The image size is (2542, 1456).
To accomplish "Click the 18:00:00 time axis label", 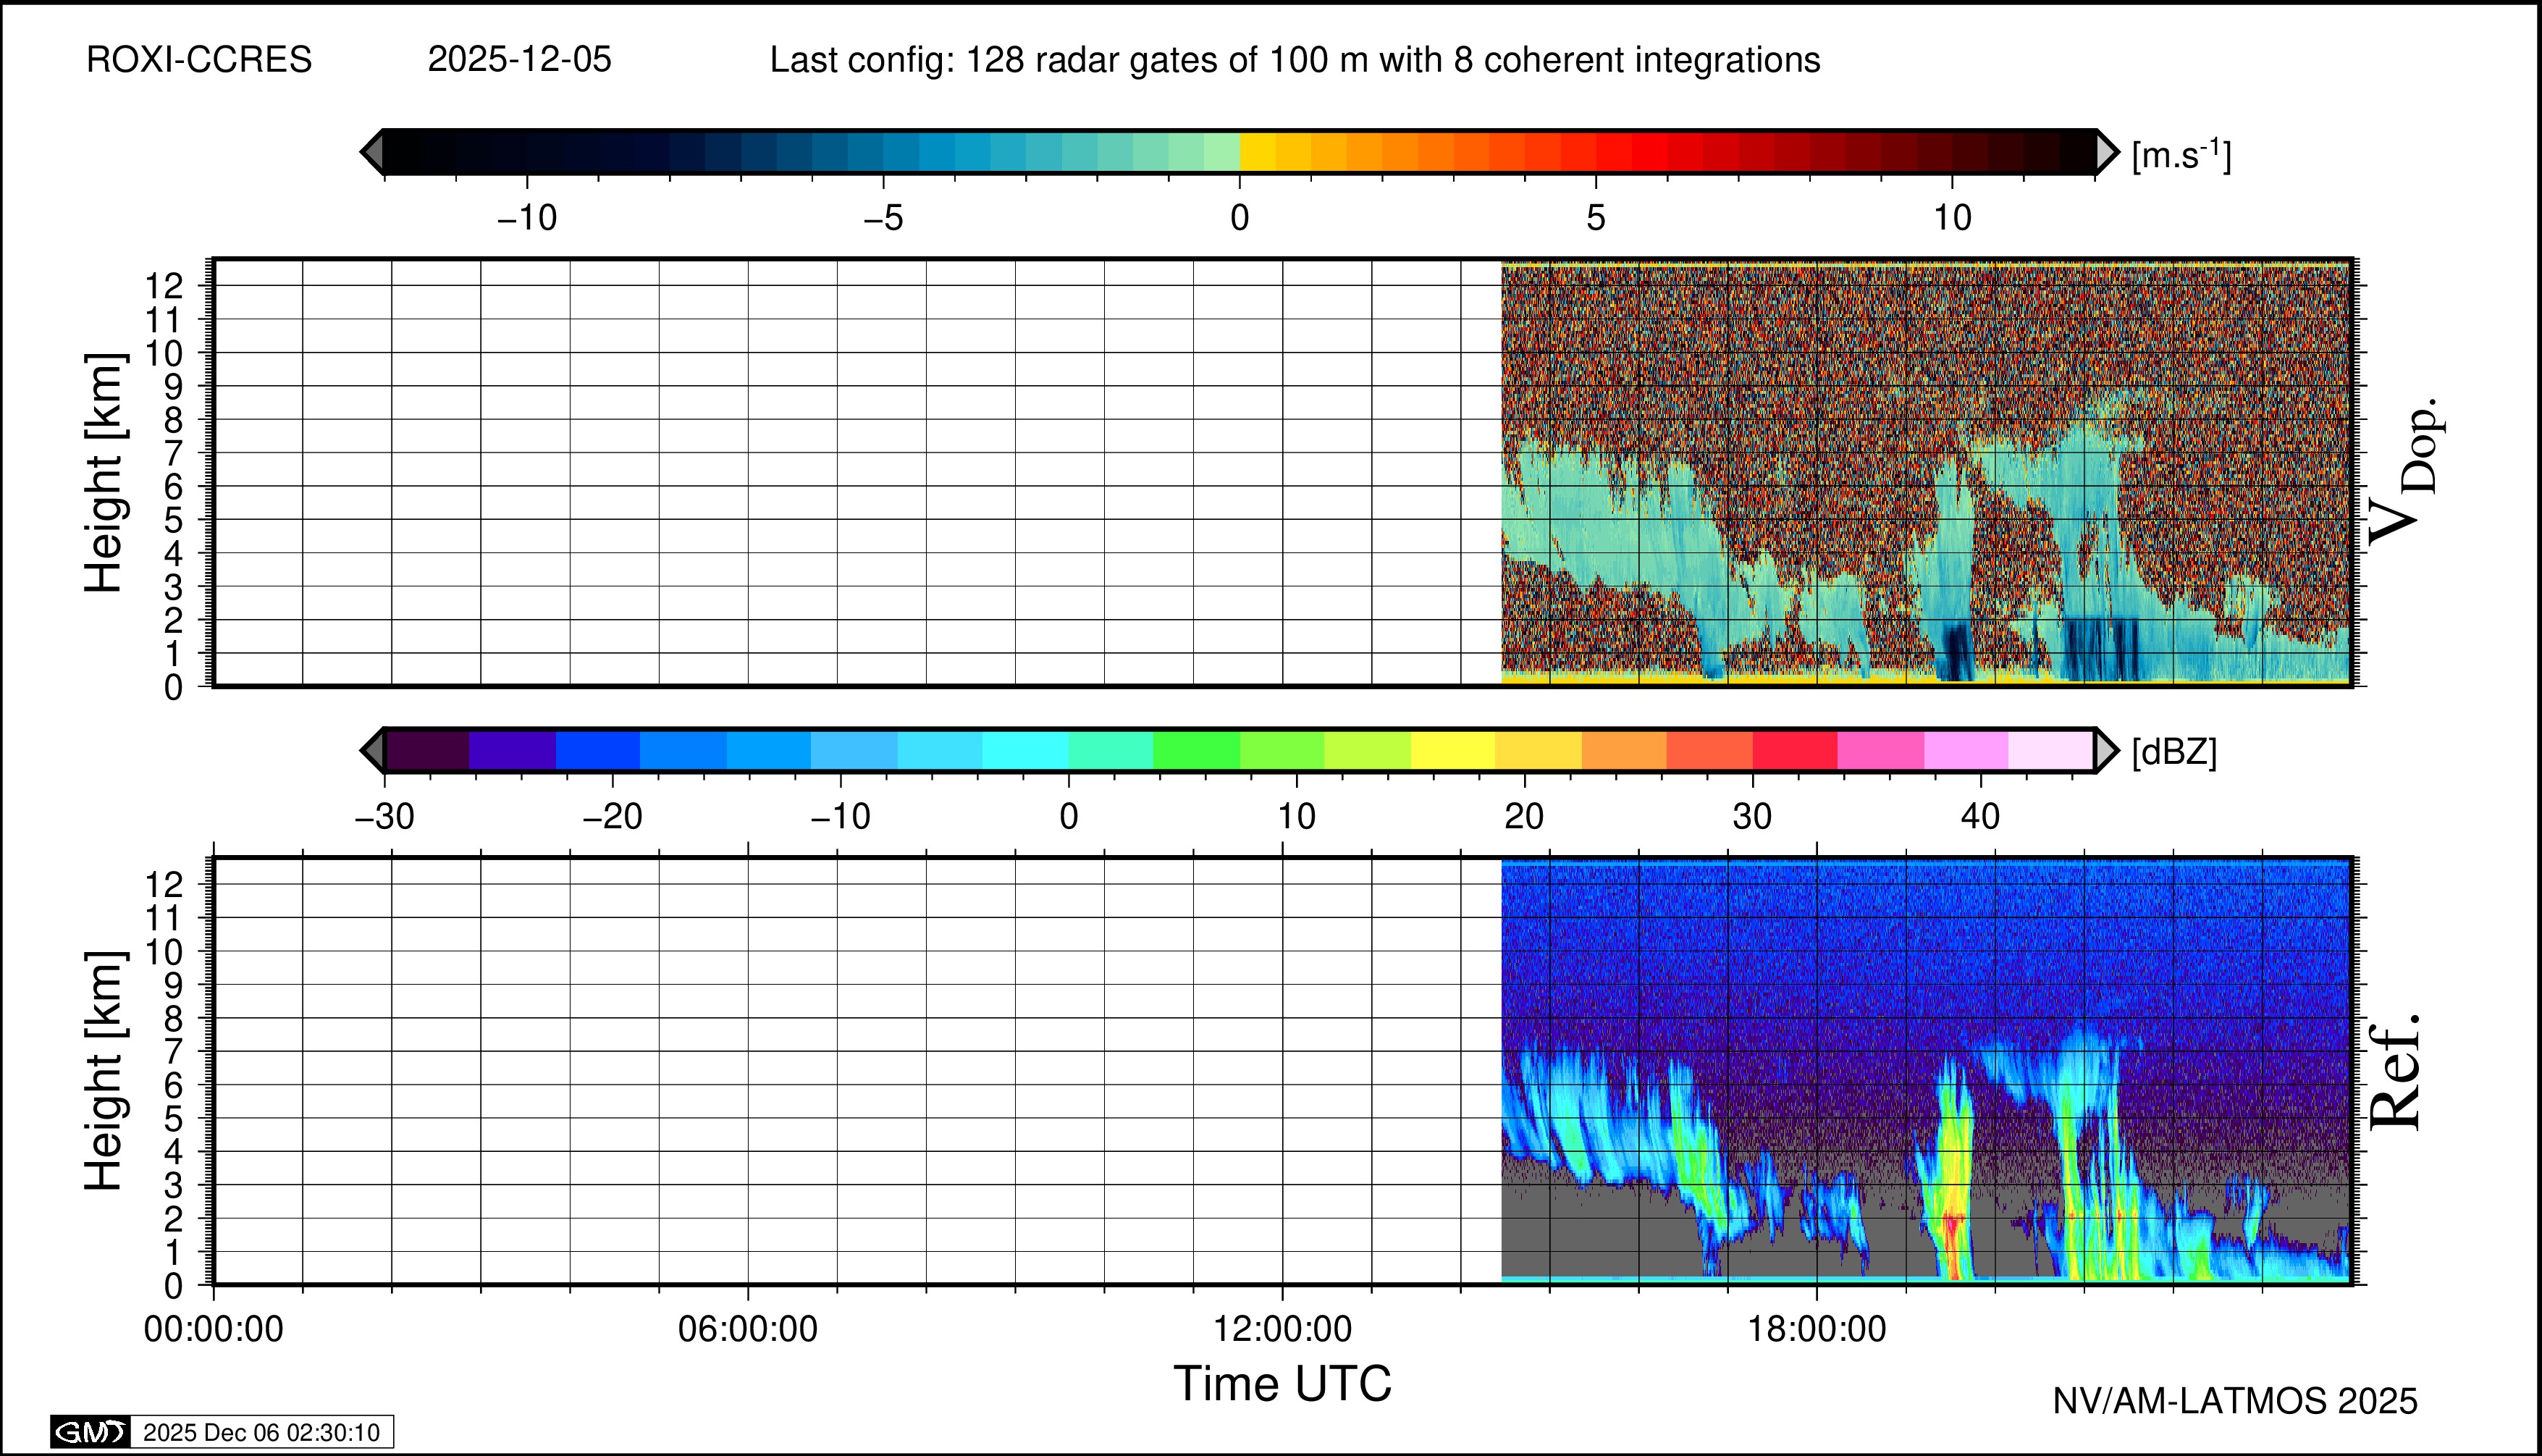I will click(1817, 1329).
